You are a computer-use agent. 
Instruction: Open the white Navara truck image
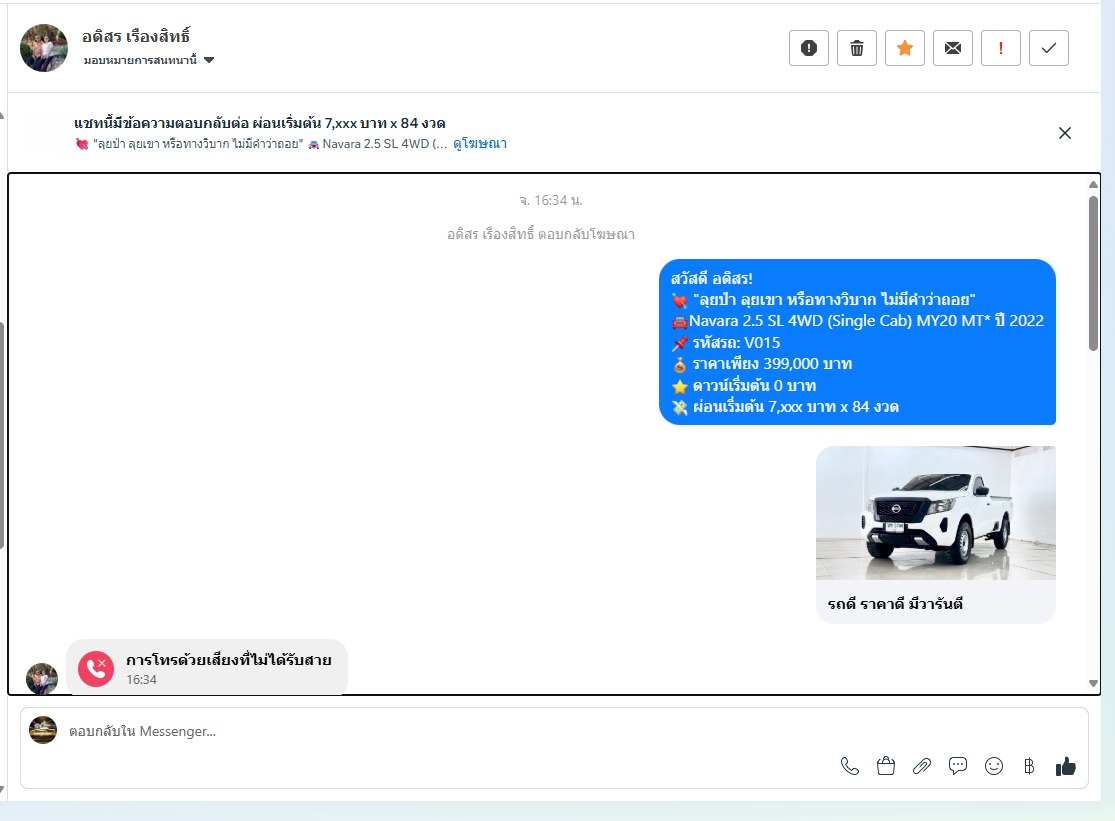pos(936,513)
